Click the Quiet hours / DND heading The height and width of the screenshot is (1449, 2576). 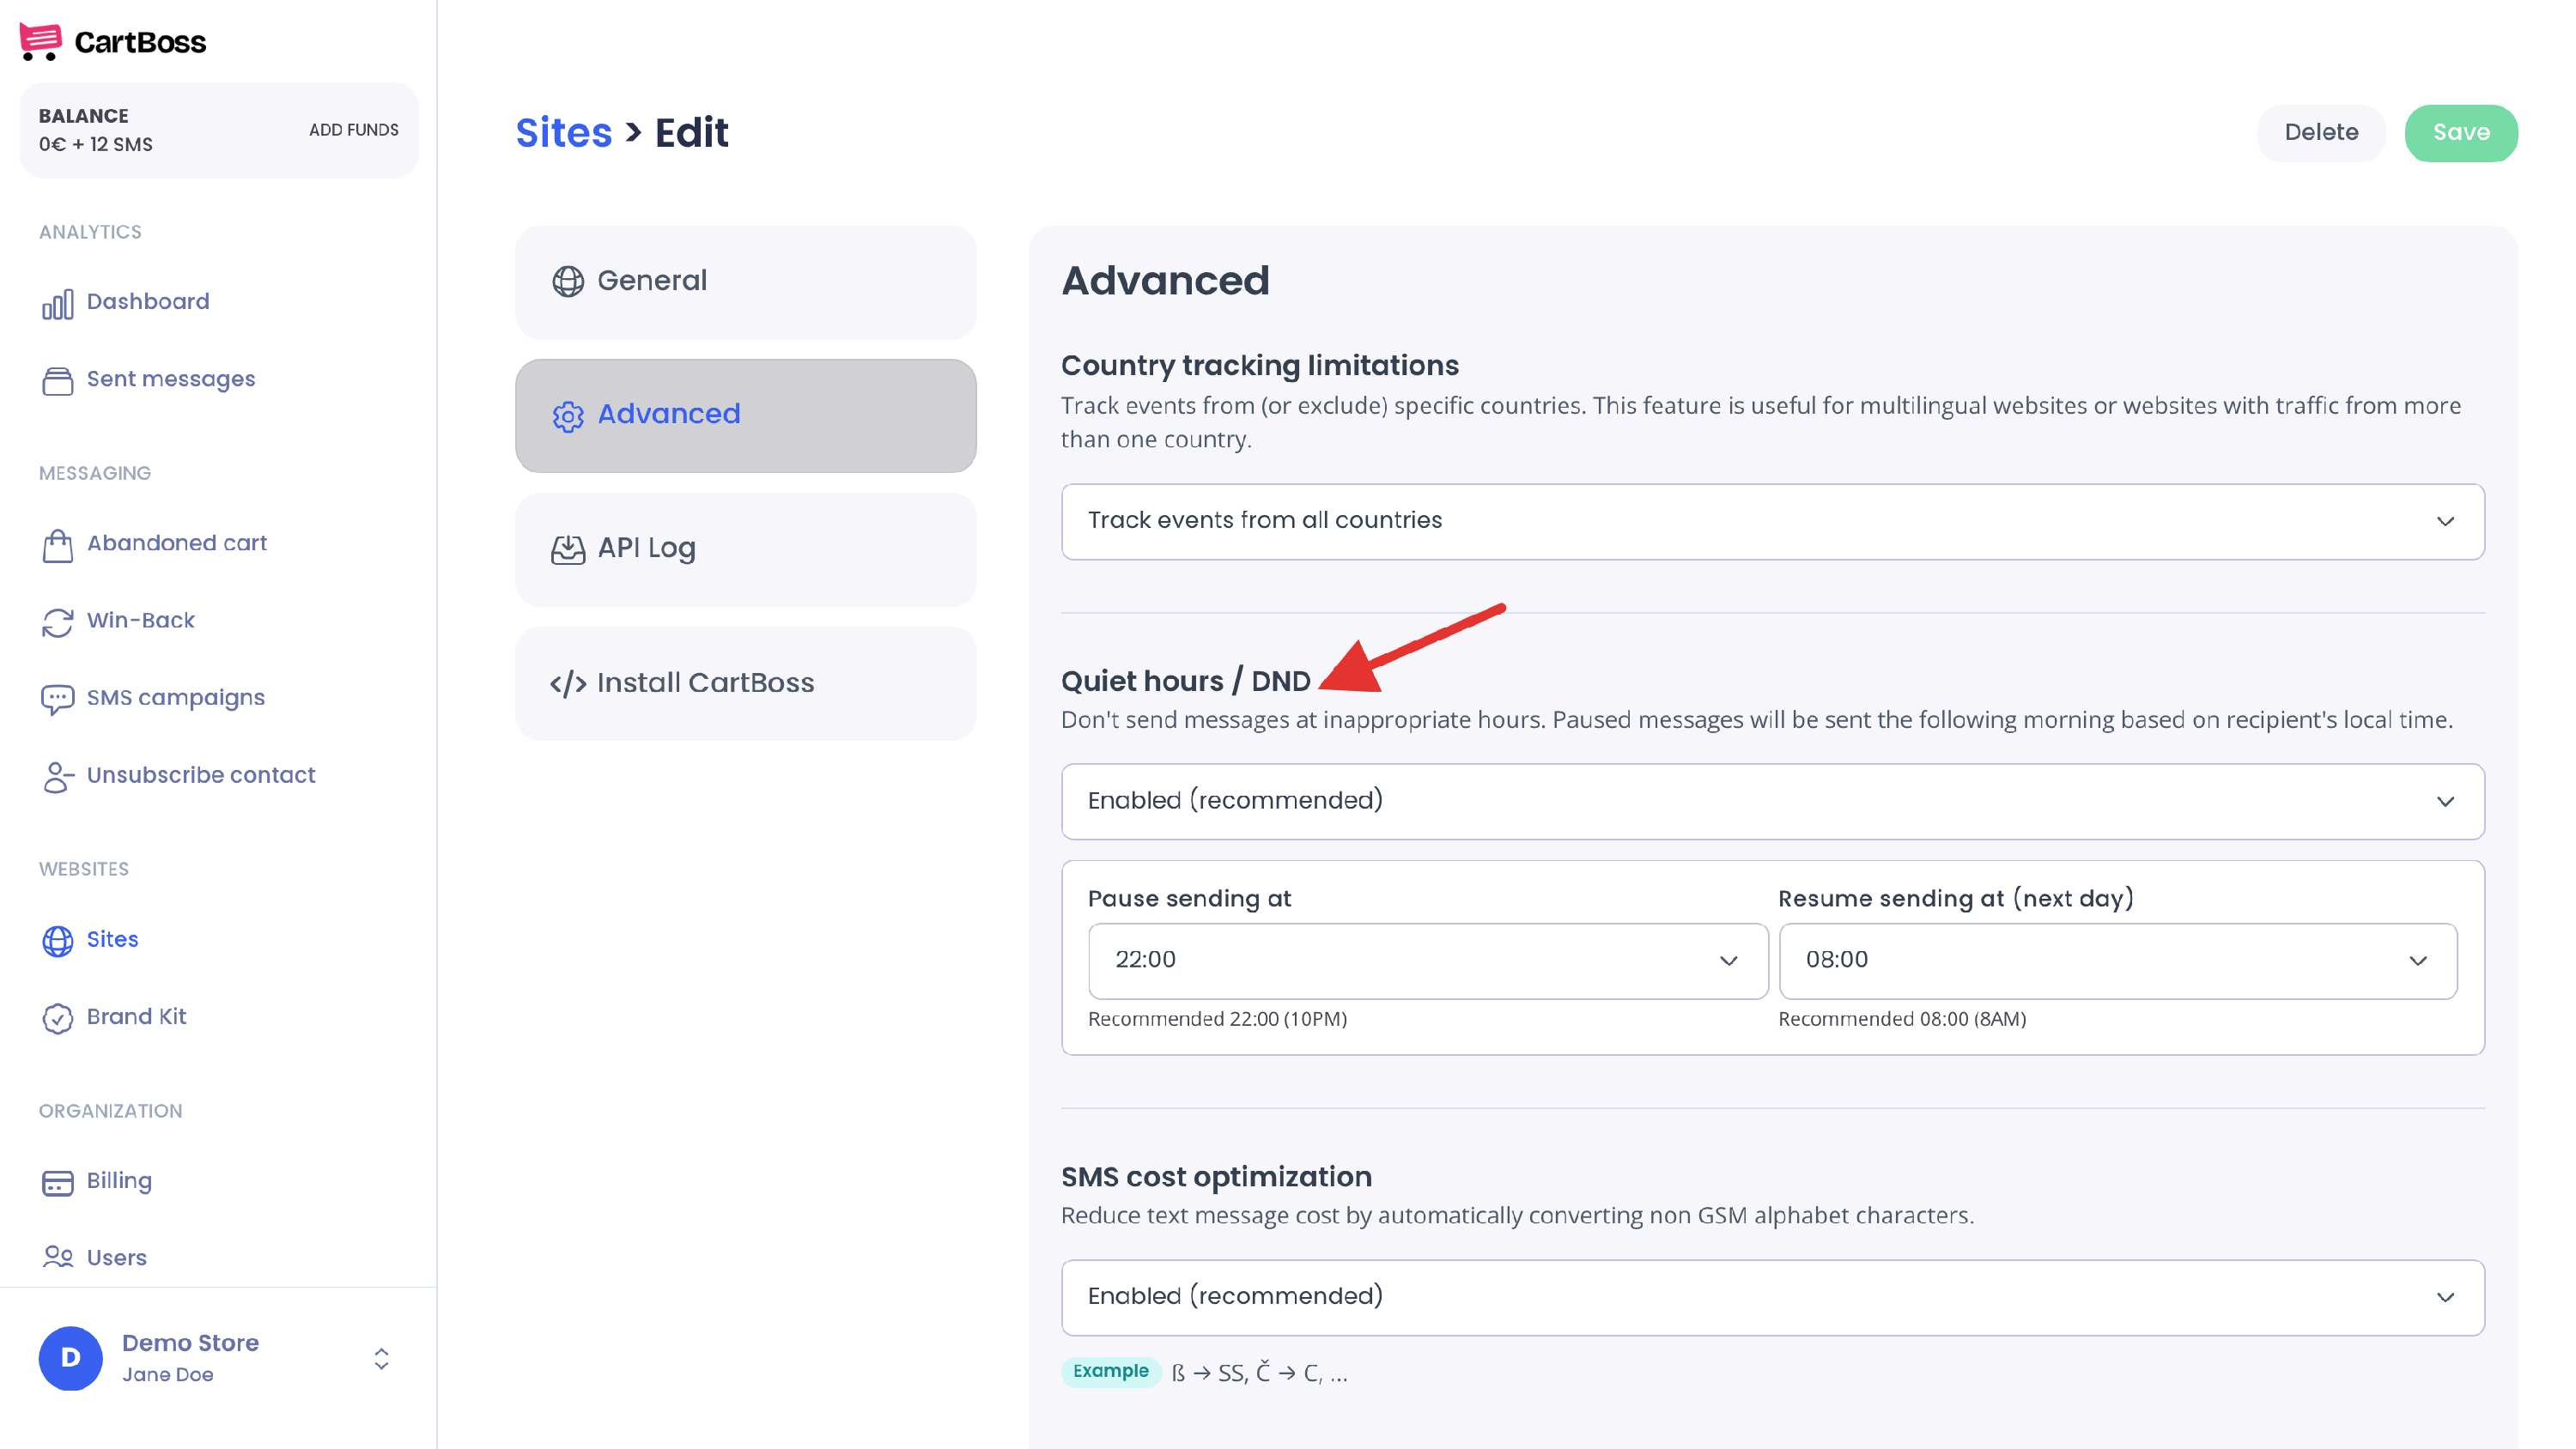point(1185,682)
